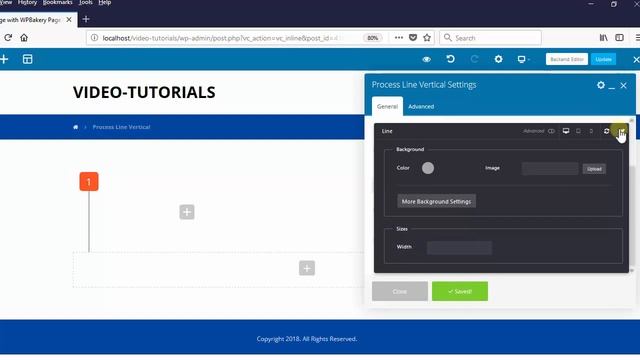Close the frontend editor with X icon
The image size is (640, 360).
tap(636, 60)
